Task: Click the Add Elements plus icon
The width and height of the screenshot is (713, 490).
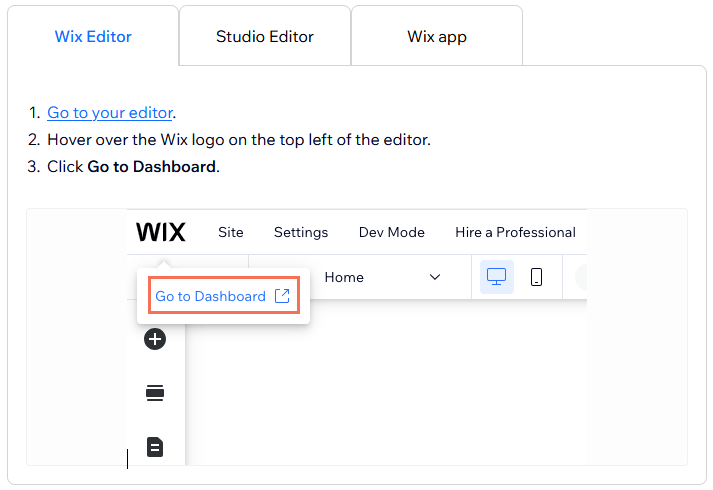Action: tap(155, 339)
